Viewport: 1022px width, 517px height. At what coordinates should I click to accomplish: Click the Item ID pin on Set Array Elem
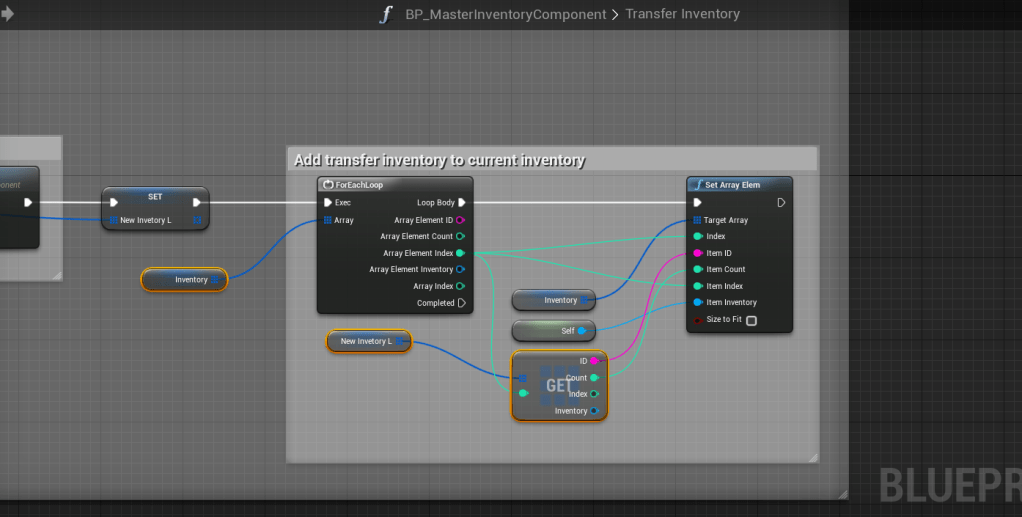click(x=697, y=253)
